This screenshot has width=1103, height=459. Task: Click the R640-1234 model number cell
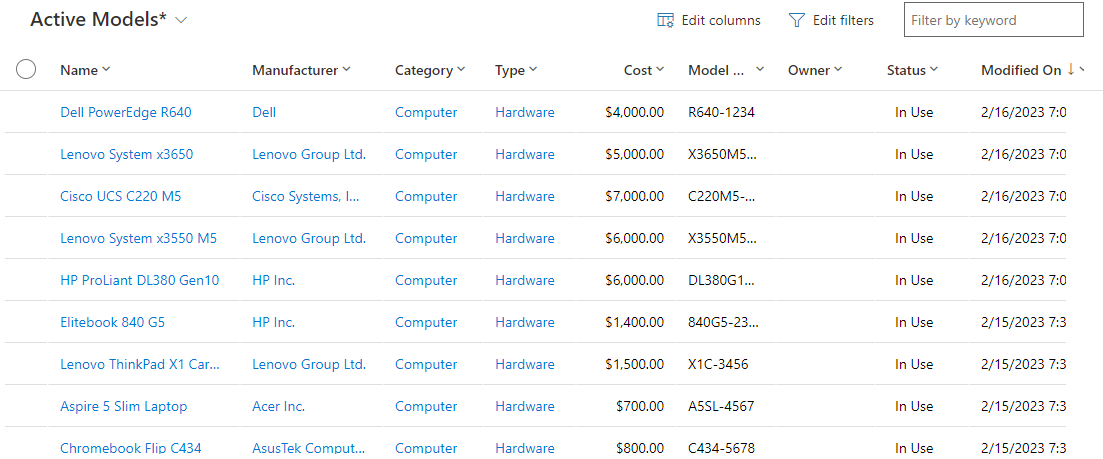[x=722, y=112]
